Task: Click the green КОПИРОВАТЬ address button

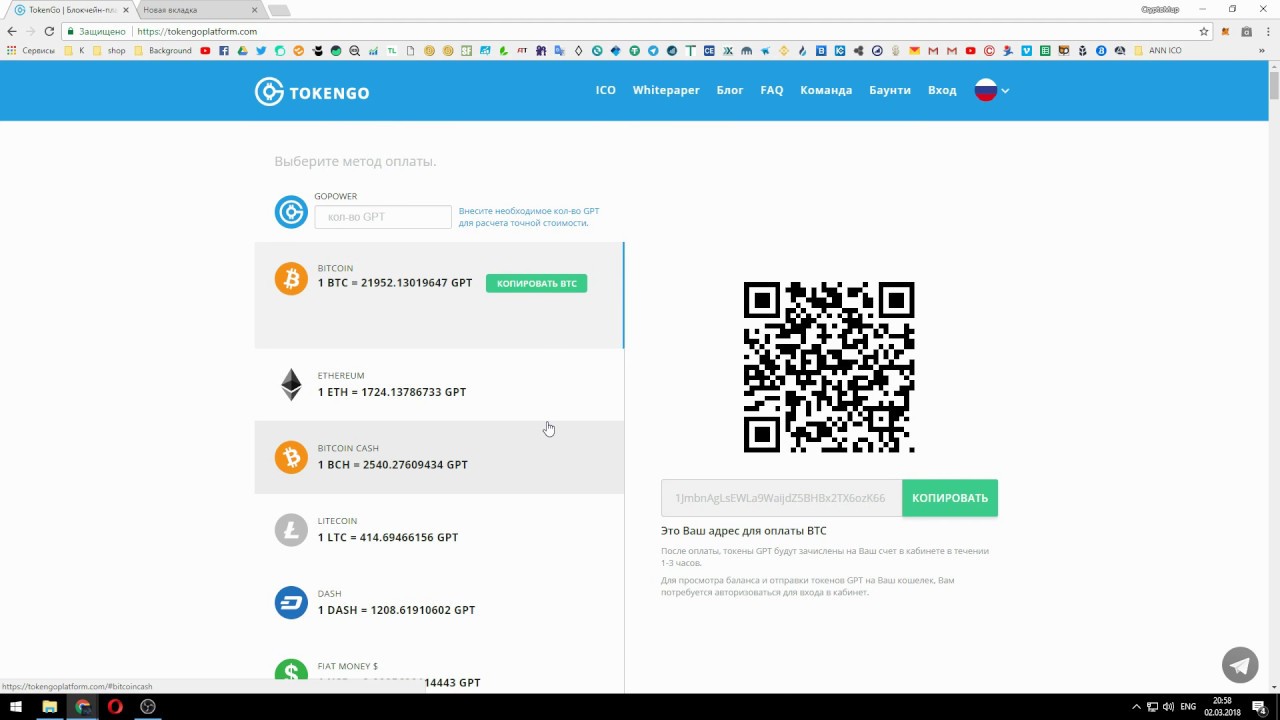Action: click(x=950, y=498)
